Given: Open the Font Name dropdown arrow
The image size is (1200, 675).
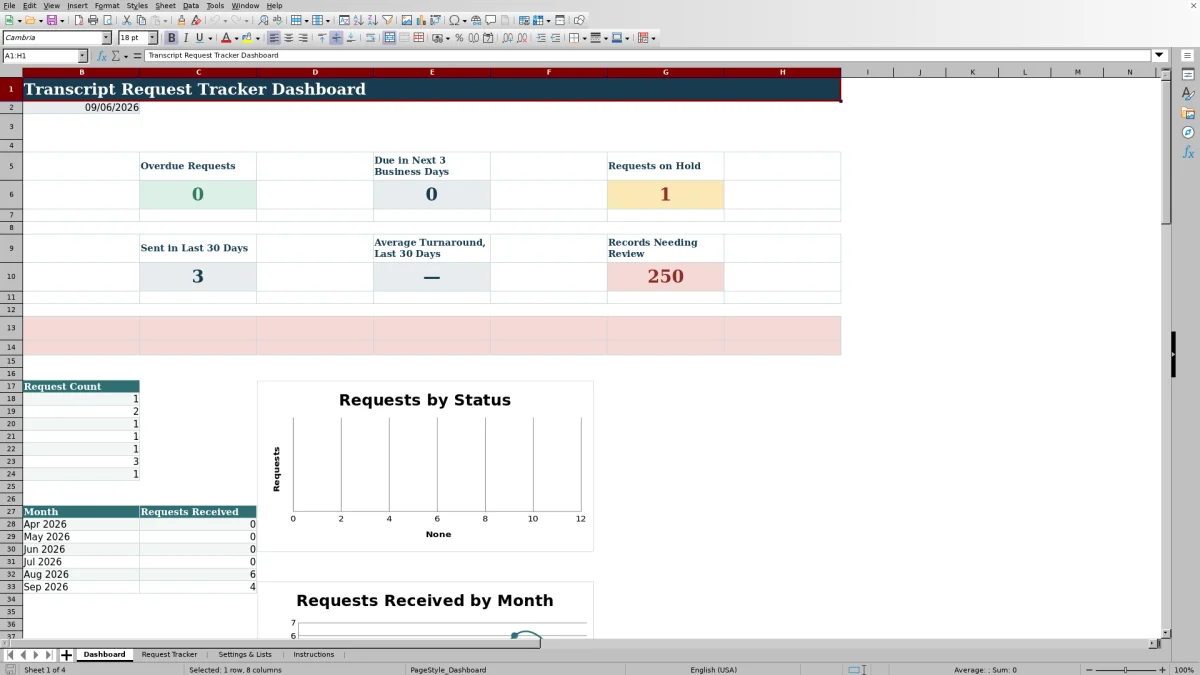Looking at the screenshot, I should [106, 38].
